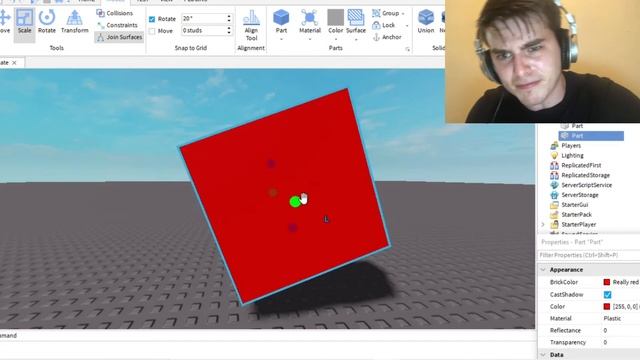
Task: Select StarterGui in Explorer
Action: coord(575,204)
